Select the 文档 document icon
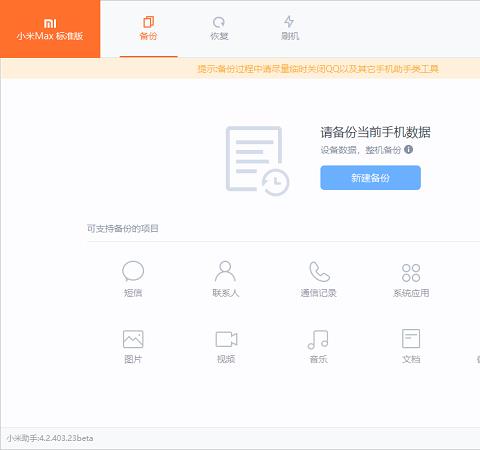The width and height of the screenshot is (480, 450). [x=411, y=338]
